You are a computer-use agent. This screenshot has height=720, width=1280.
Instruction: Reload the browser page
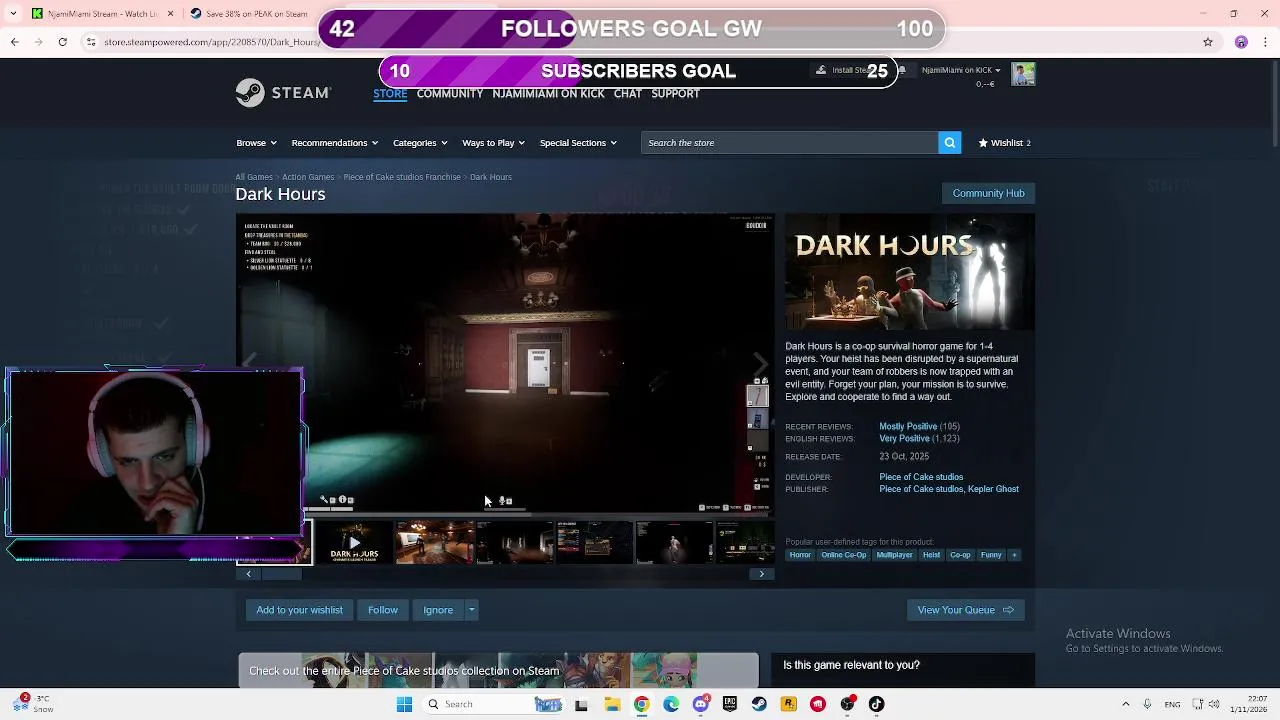[x=62, y=42]
